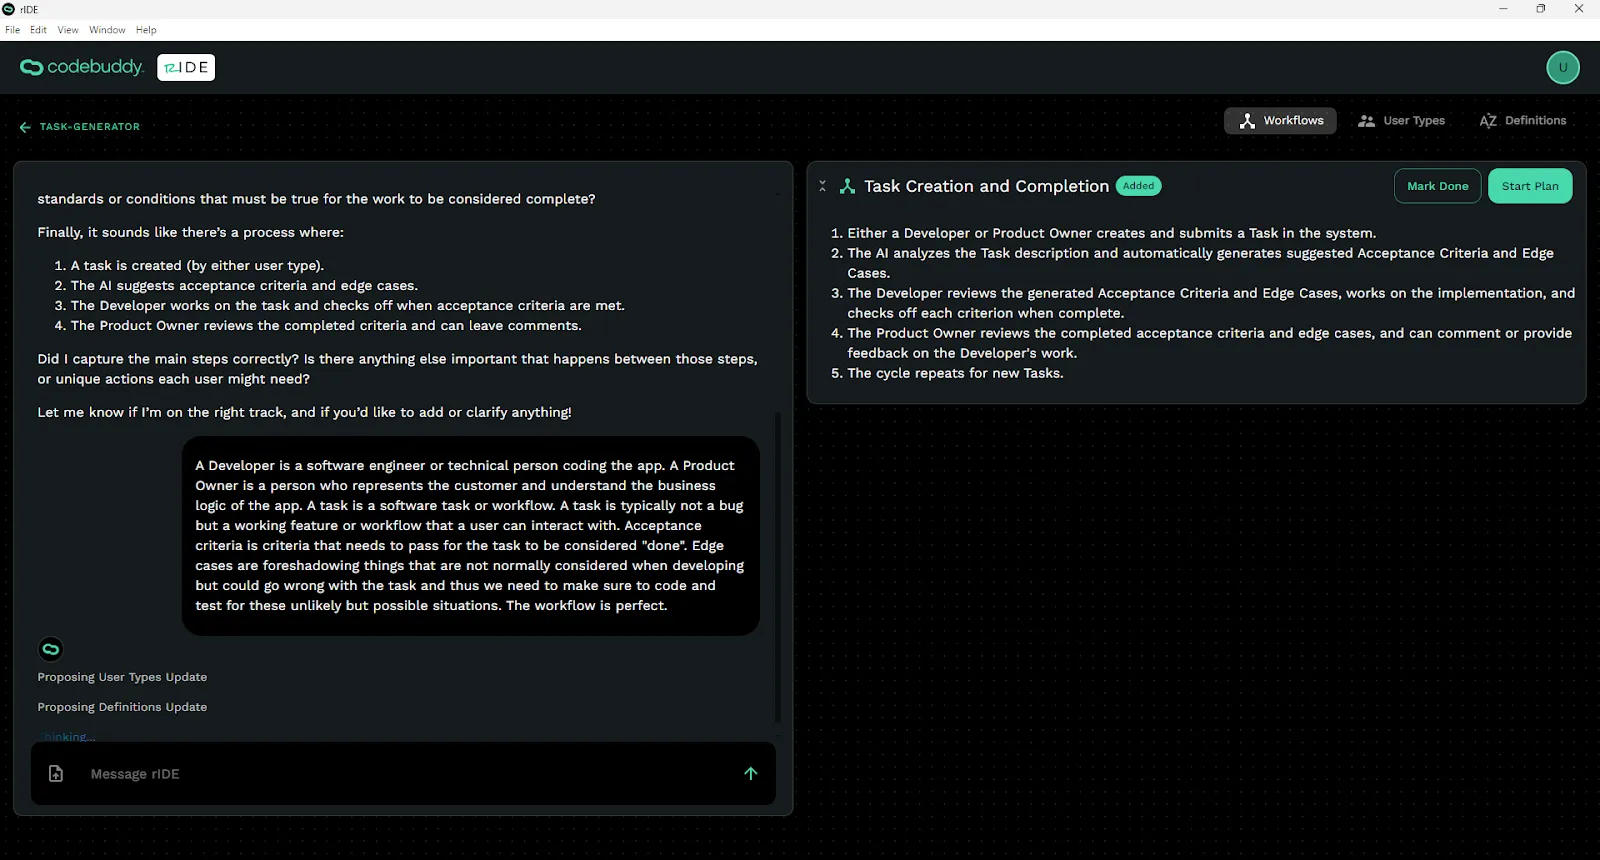Click chat line 'A task is created (by either user type)'
Screen dimensions: 1600x860
click(197, 266)
